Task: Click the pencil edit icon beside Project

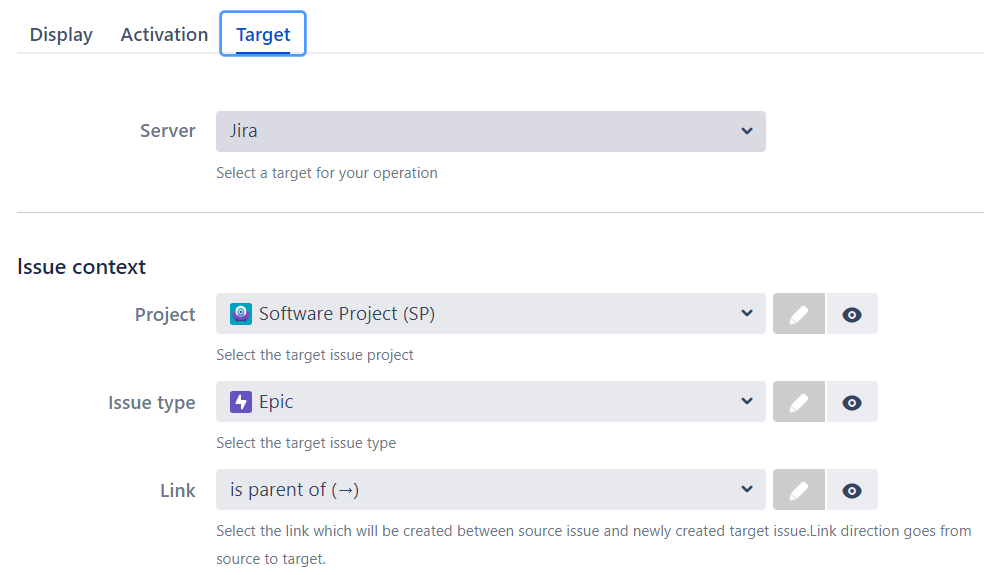Action: [799, 314]
